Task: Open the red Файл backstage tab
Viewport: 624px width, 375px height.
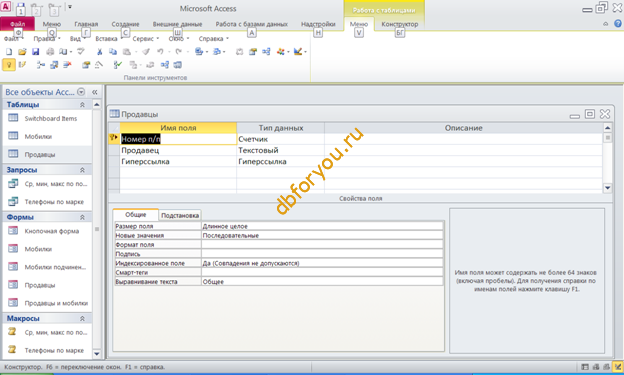Action: [18, 24]
